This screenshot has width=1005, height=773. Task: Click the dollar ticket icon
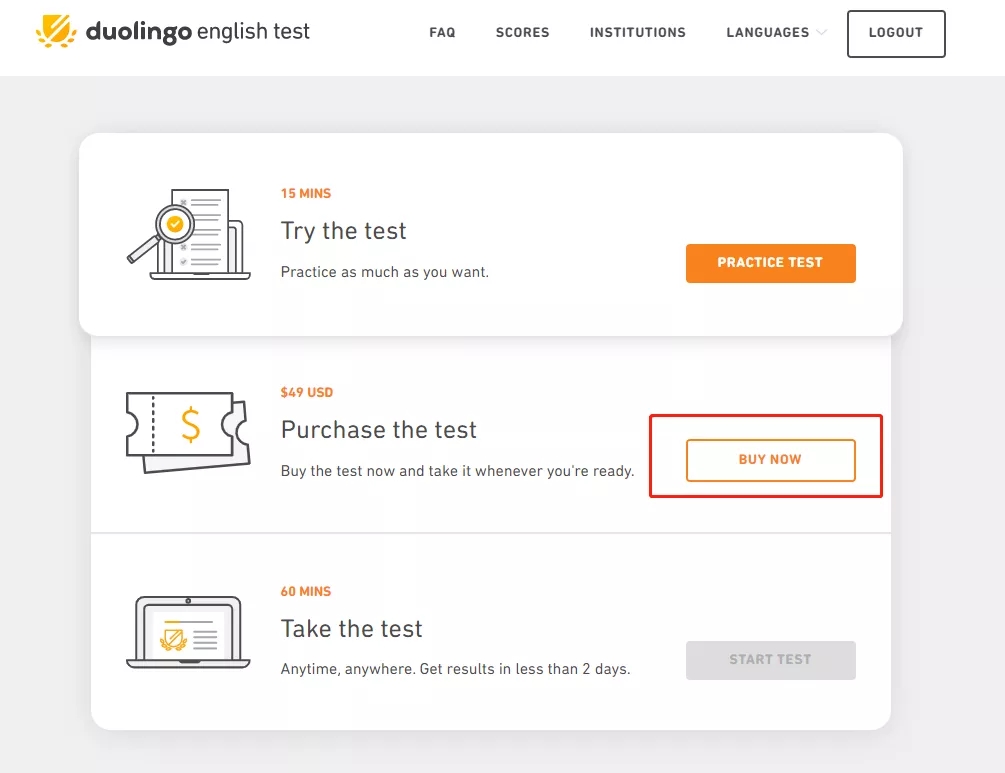(x=187, y=431)
